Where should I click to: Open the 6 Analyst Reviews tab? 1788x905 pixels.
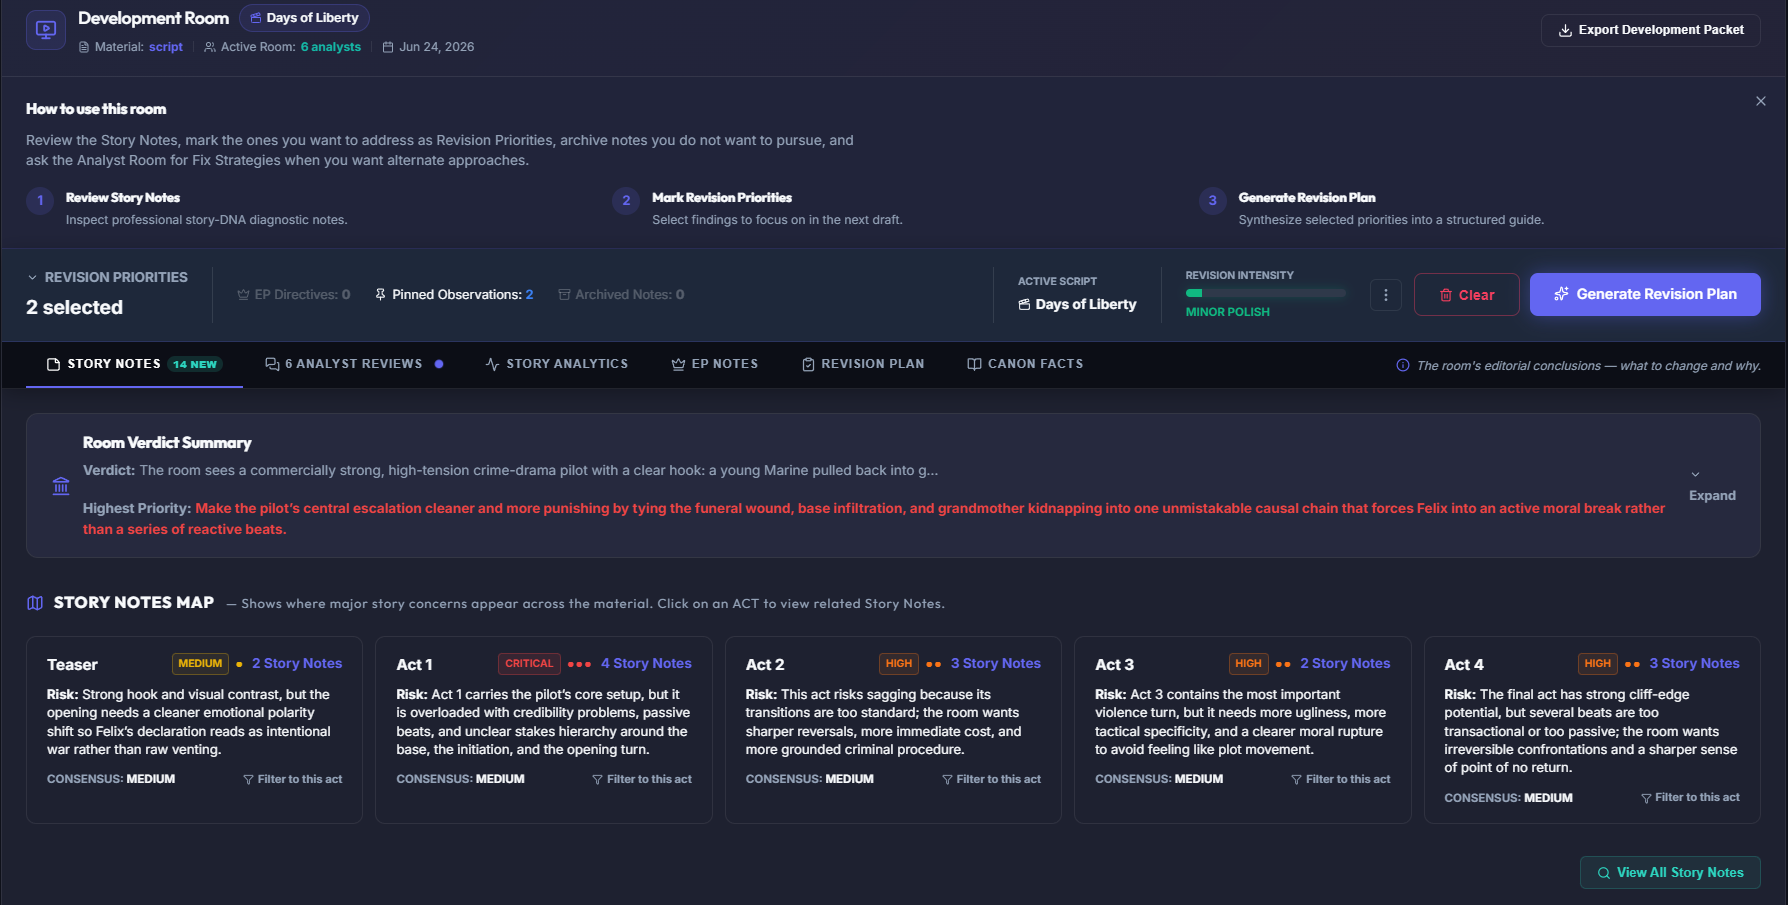point(354,364)
